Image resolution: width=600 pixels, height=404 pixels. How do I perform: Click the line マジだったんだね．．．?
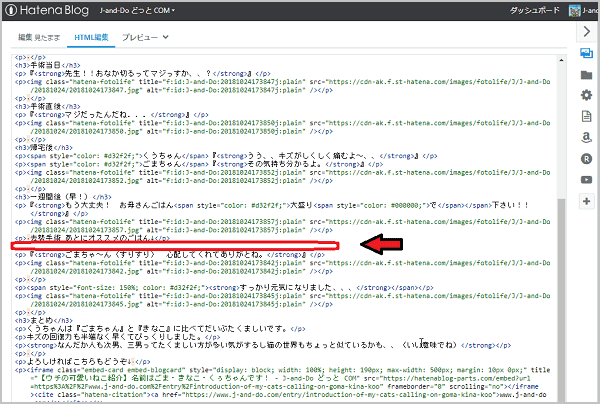click(111, 115)
